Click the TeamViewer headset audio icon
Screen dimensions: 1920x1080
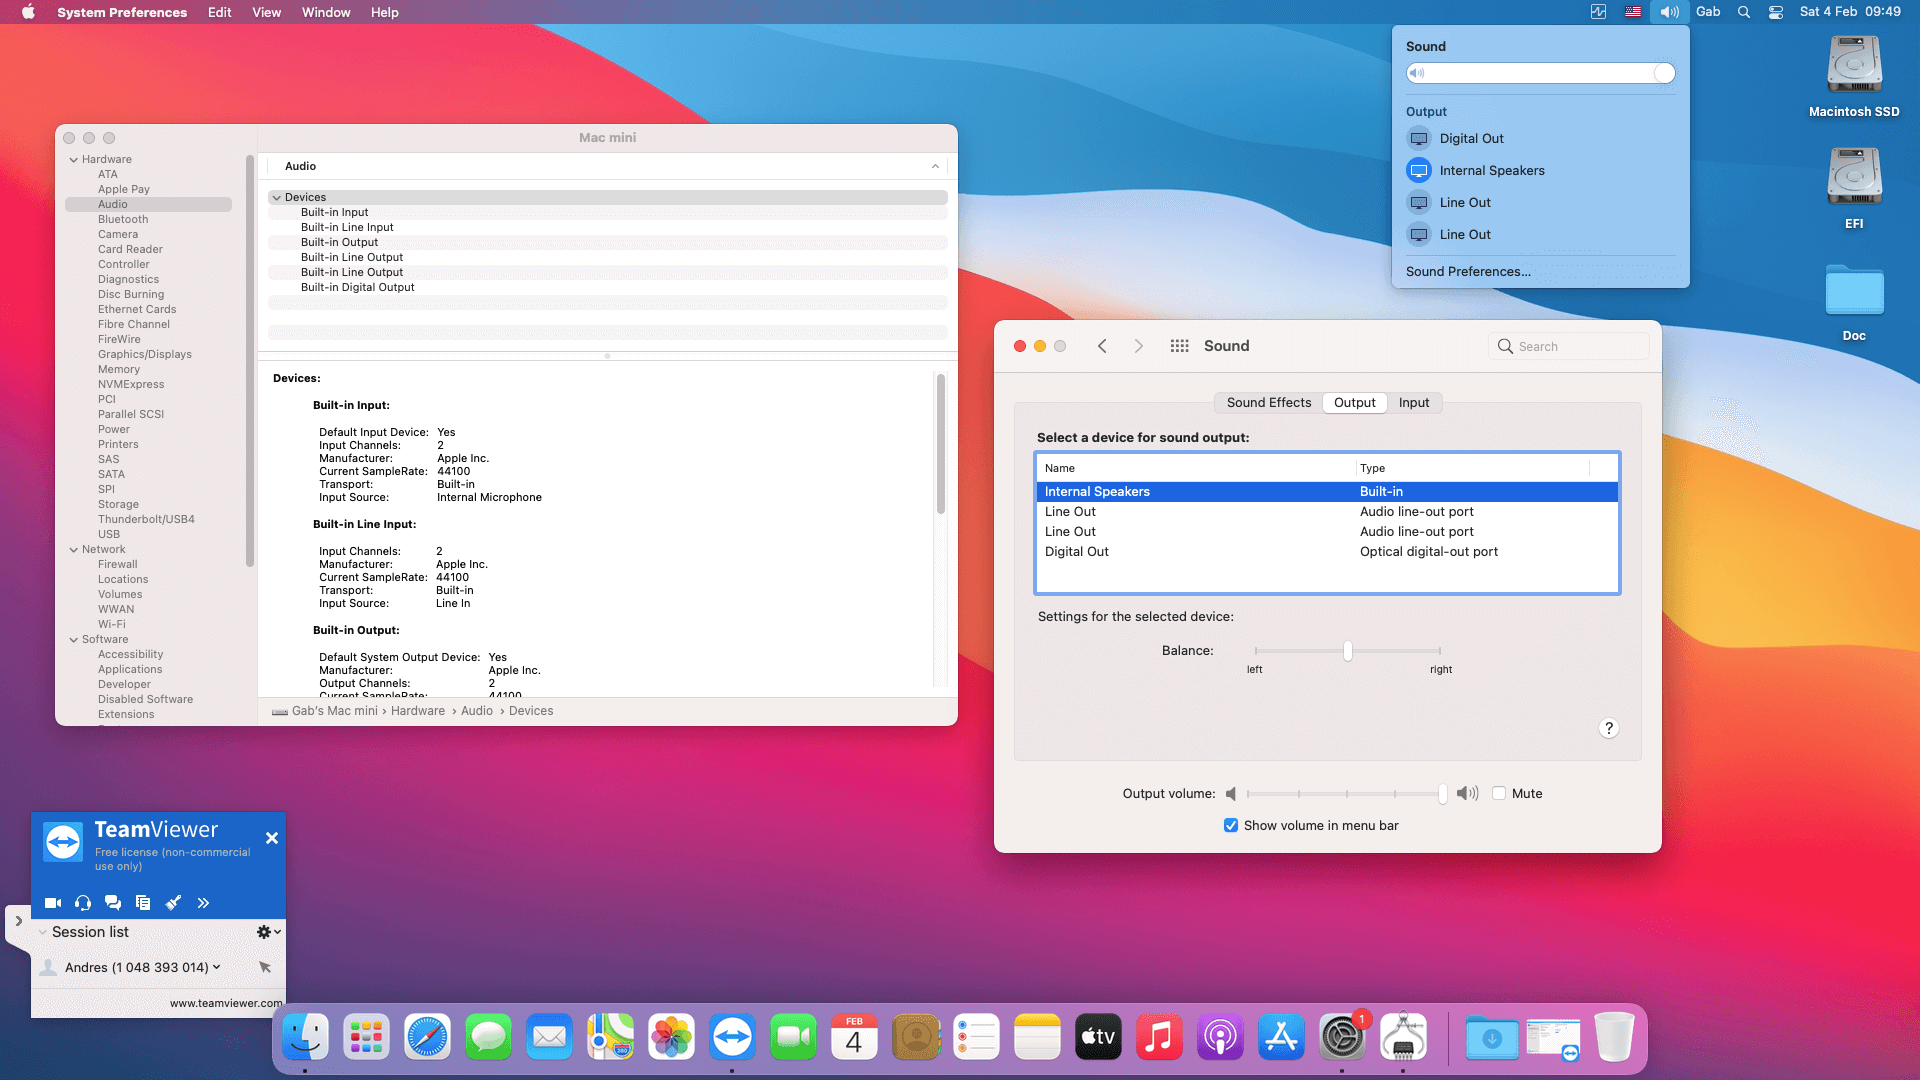click(x=83, y=903)
